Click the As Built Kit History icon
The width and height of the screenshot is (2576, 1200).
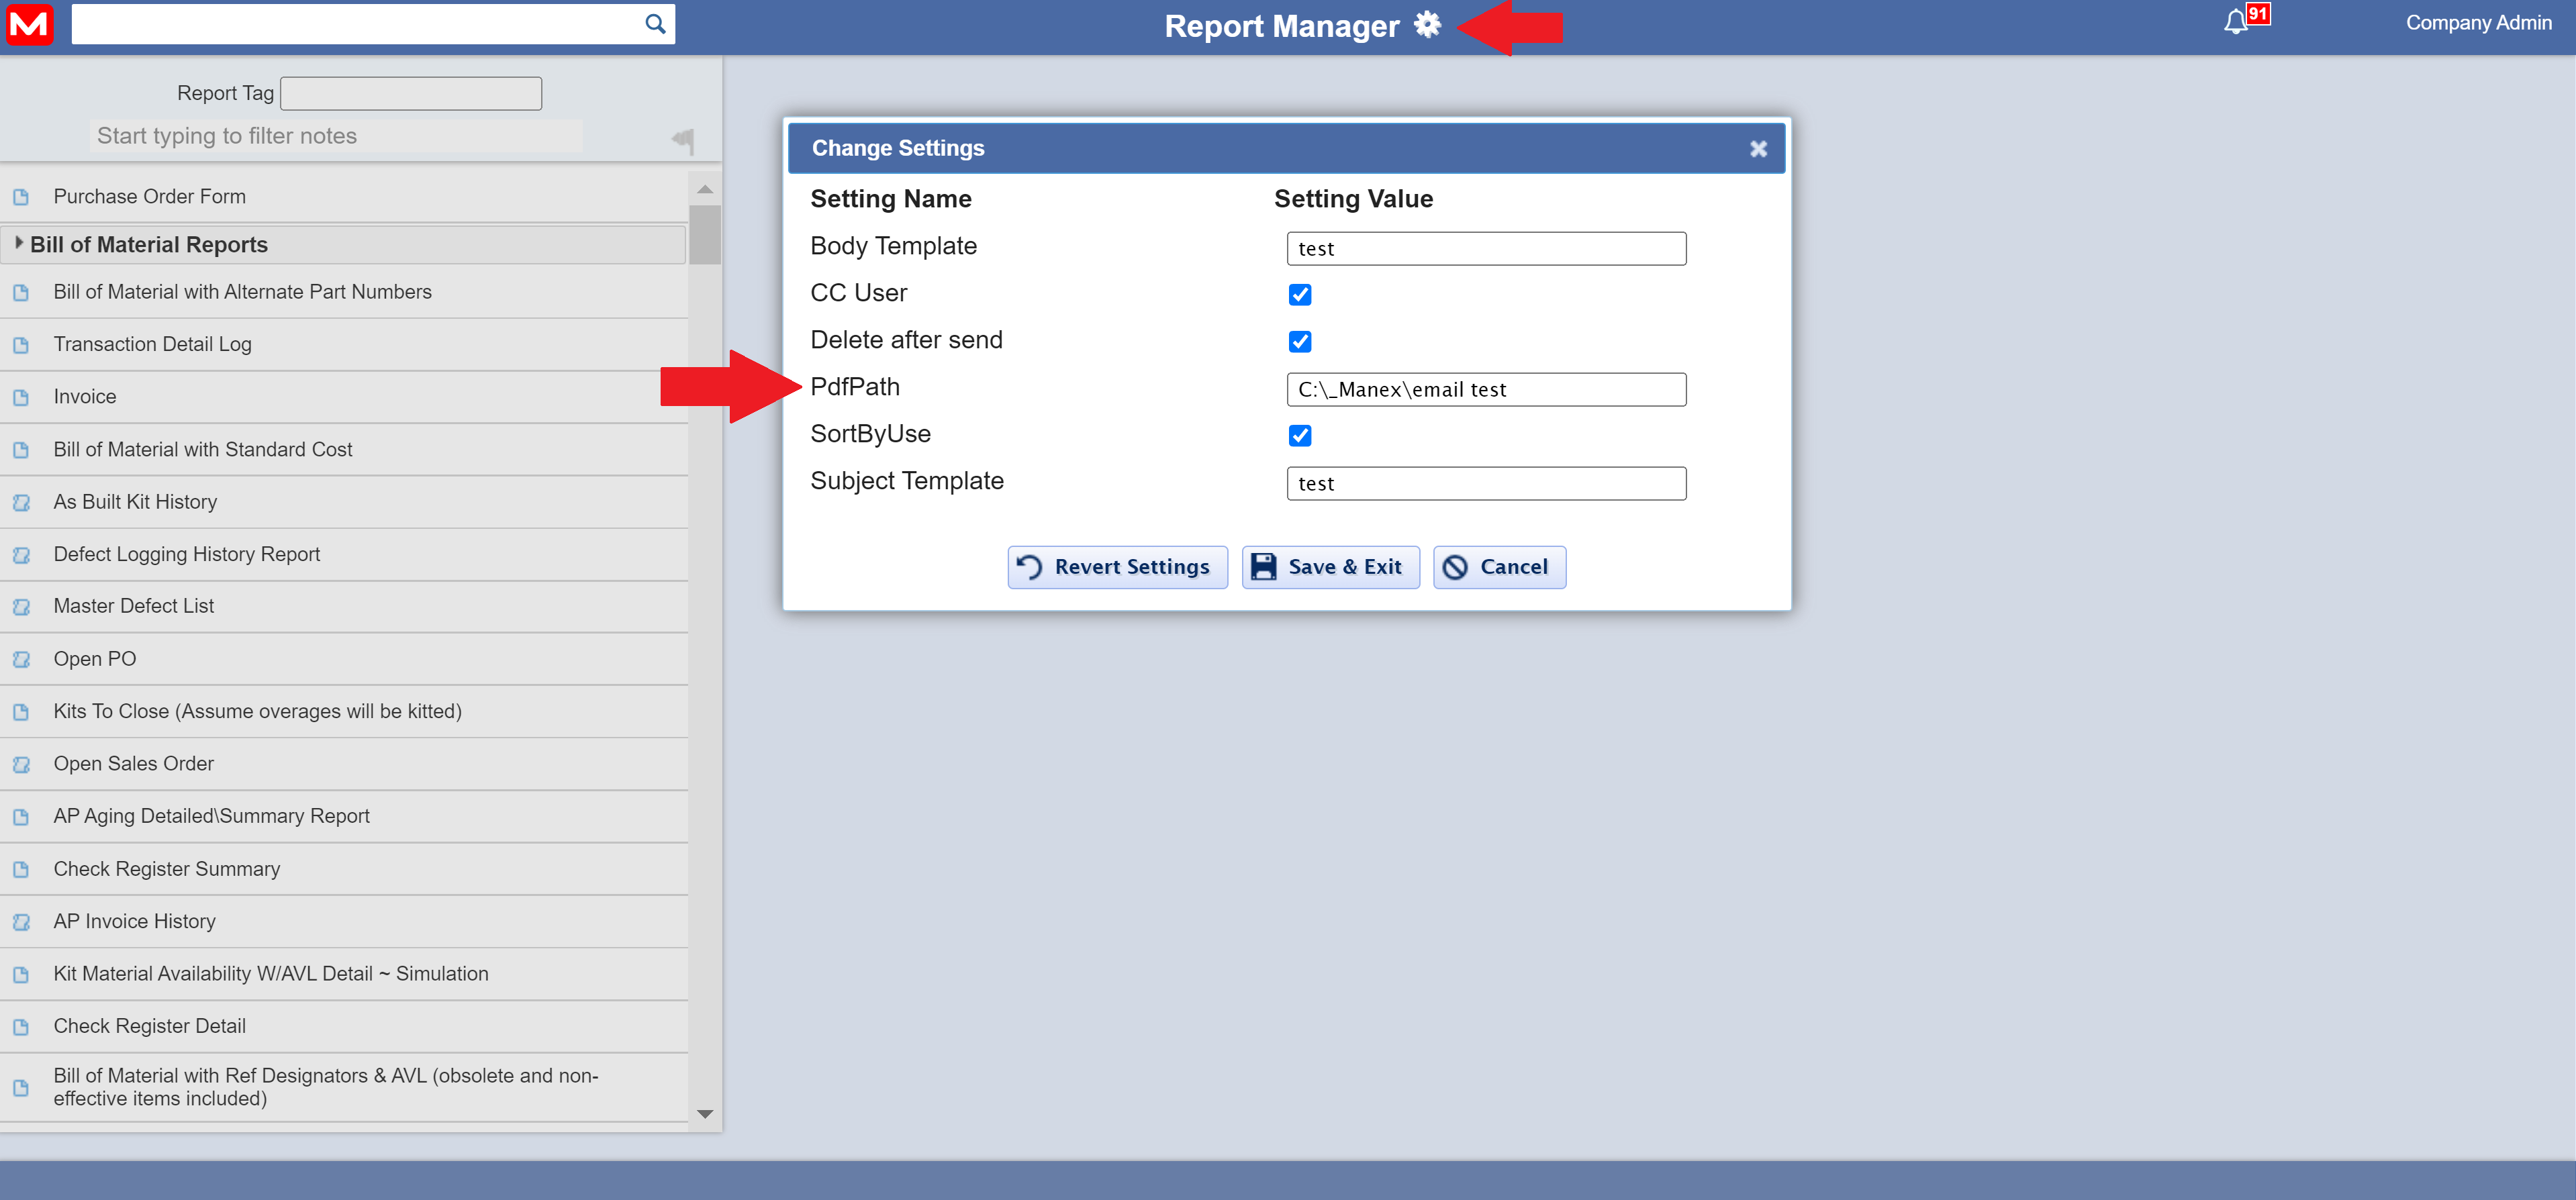(x=21, y=502)
